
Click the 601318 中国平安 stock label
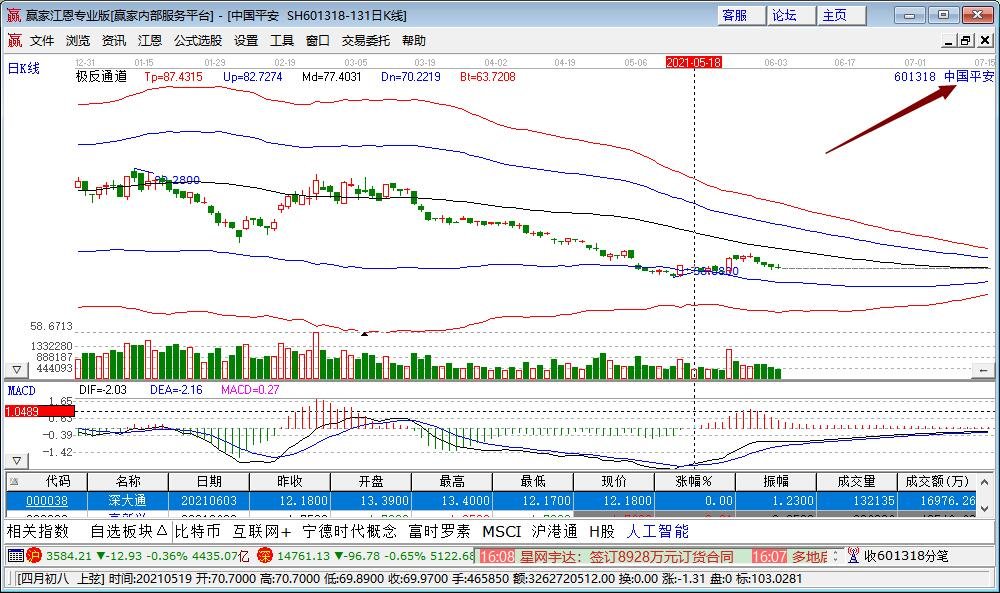pos(944,77)
